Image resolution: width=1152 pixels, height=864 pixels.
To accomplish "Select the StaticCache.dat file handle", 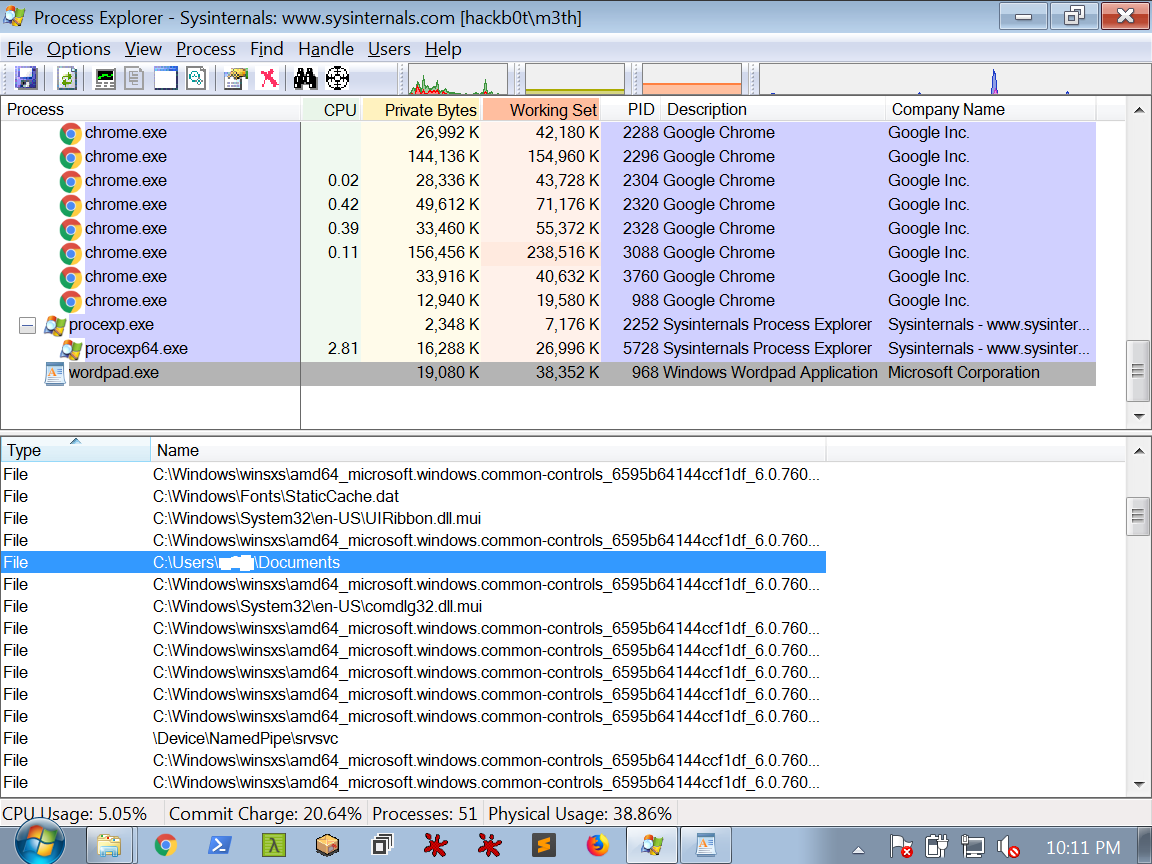I will 414,497.
